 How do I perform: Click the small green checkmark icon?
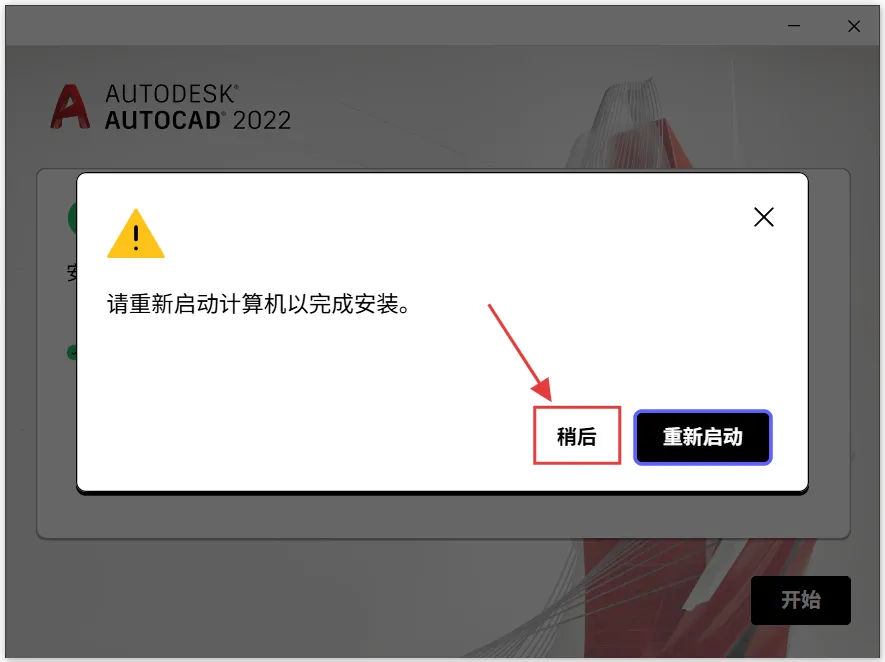tap(72, 353)
